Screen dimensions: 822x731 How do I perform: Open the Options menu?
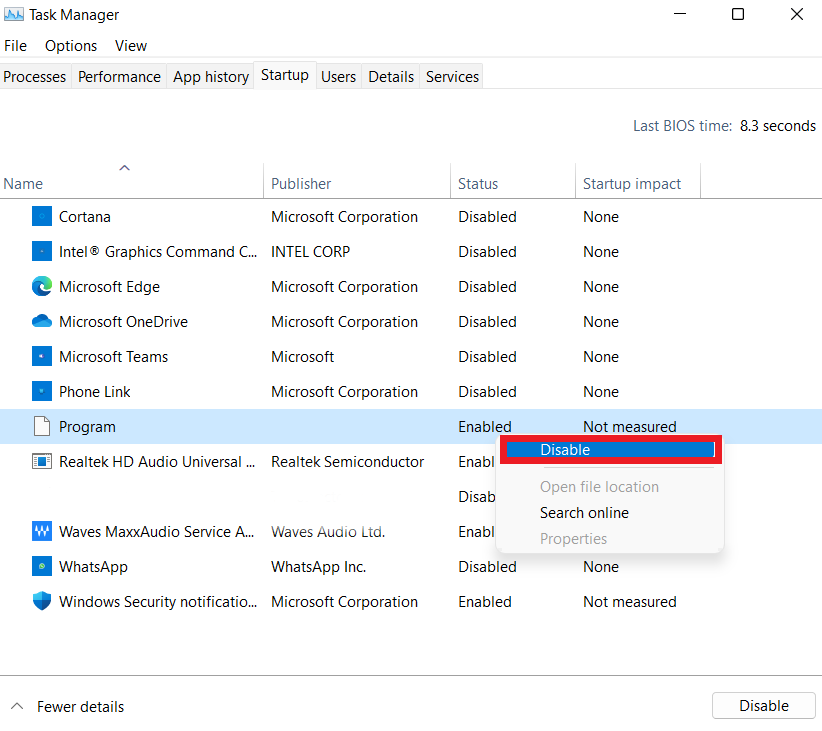(x=71, y=46)
